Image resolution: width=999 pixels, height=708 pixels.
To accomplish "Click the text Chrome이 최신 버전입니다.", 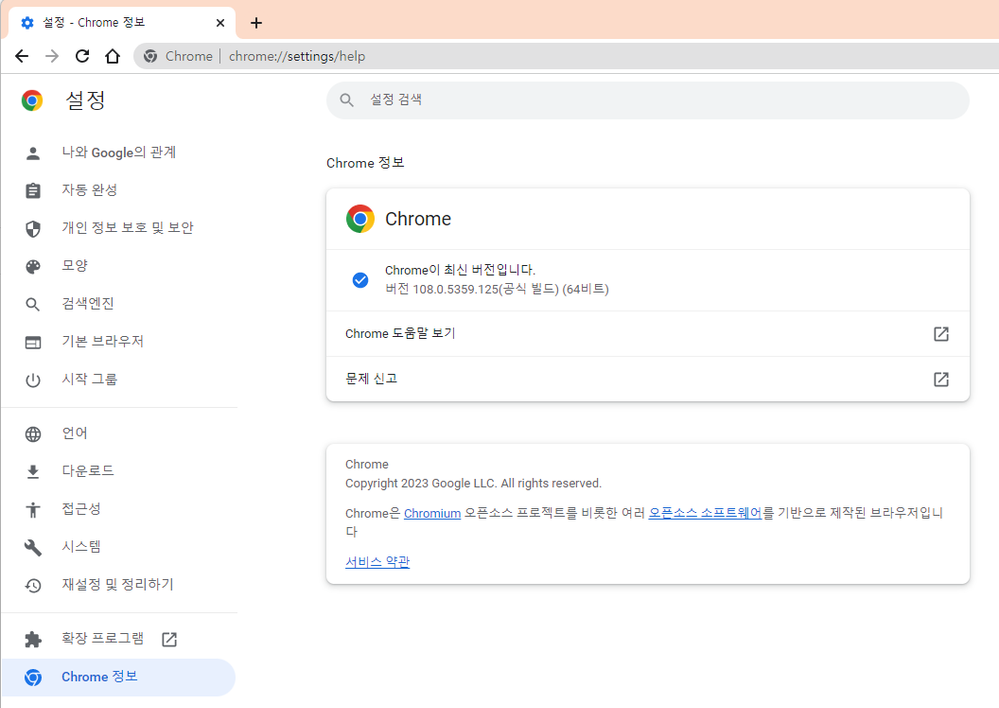I will (x=460, y=270).
